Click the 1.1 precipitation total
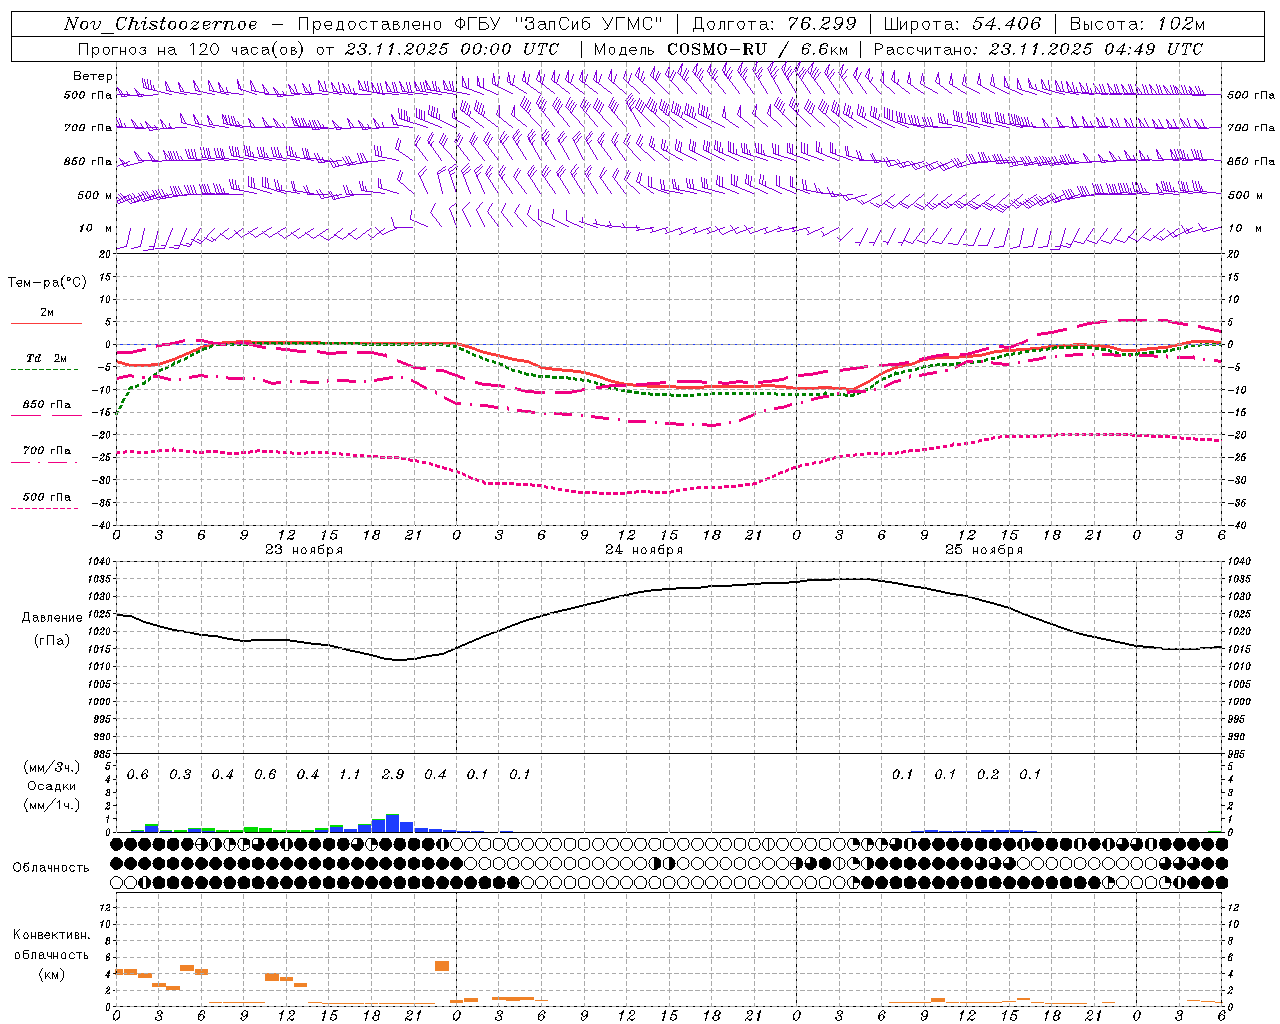 click(350, 775)
